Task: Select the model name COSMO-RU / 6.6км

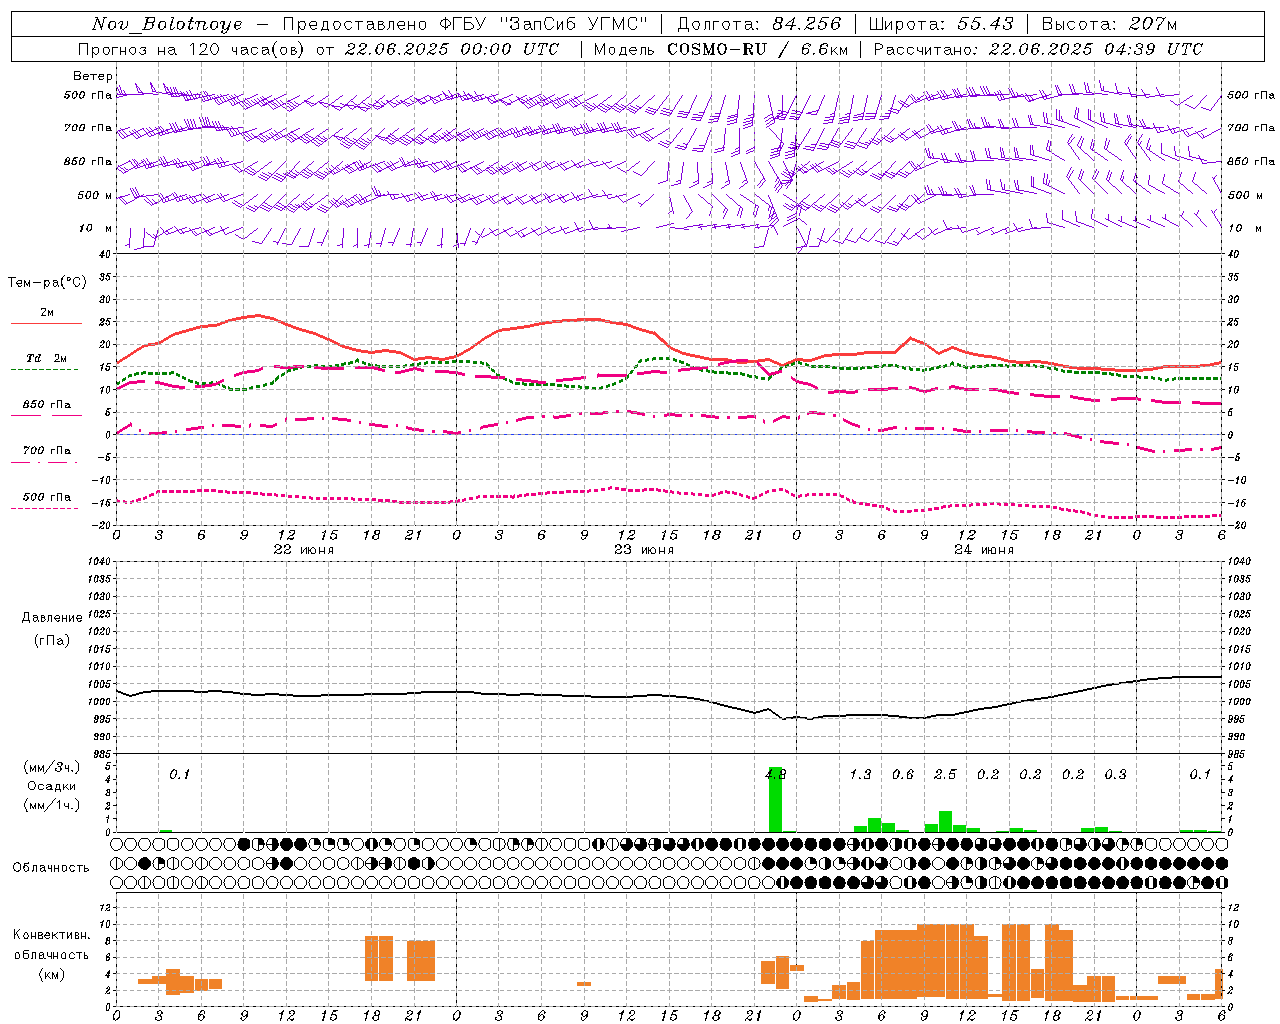Action: coord(758,49)
